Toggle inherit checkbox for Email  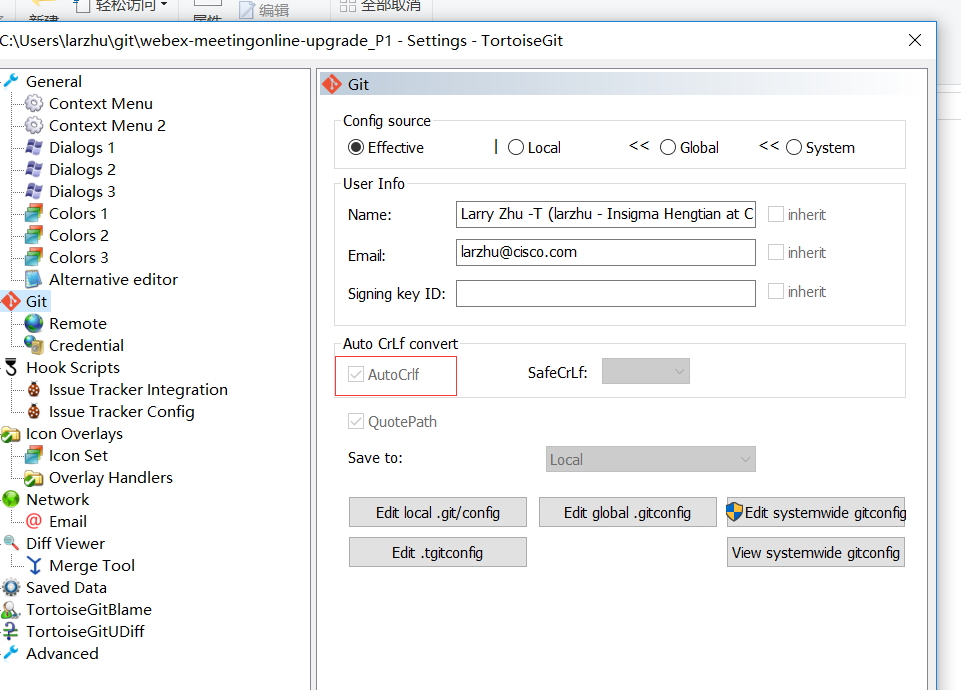[776, 252]
